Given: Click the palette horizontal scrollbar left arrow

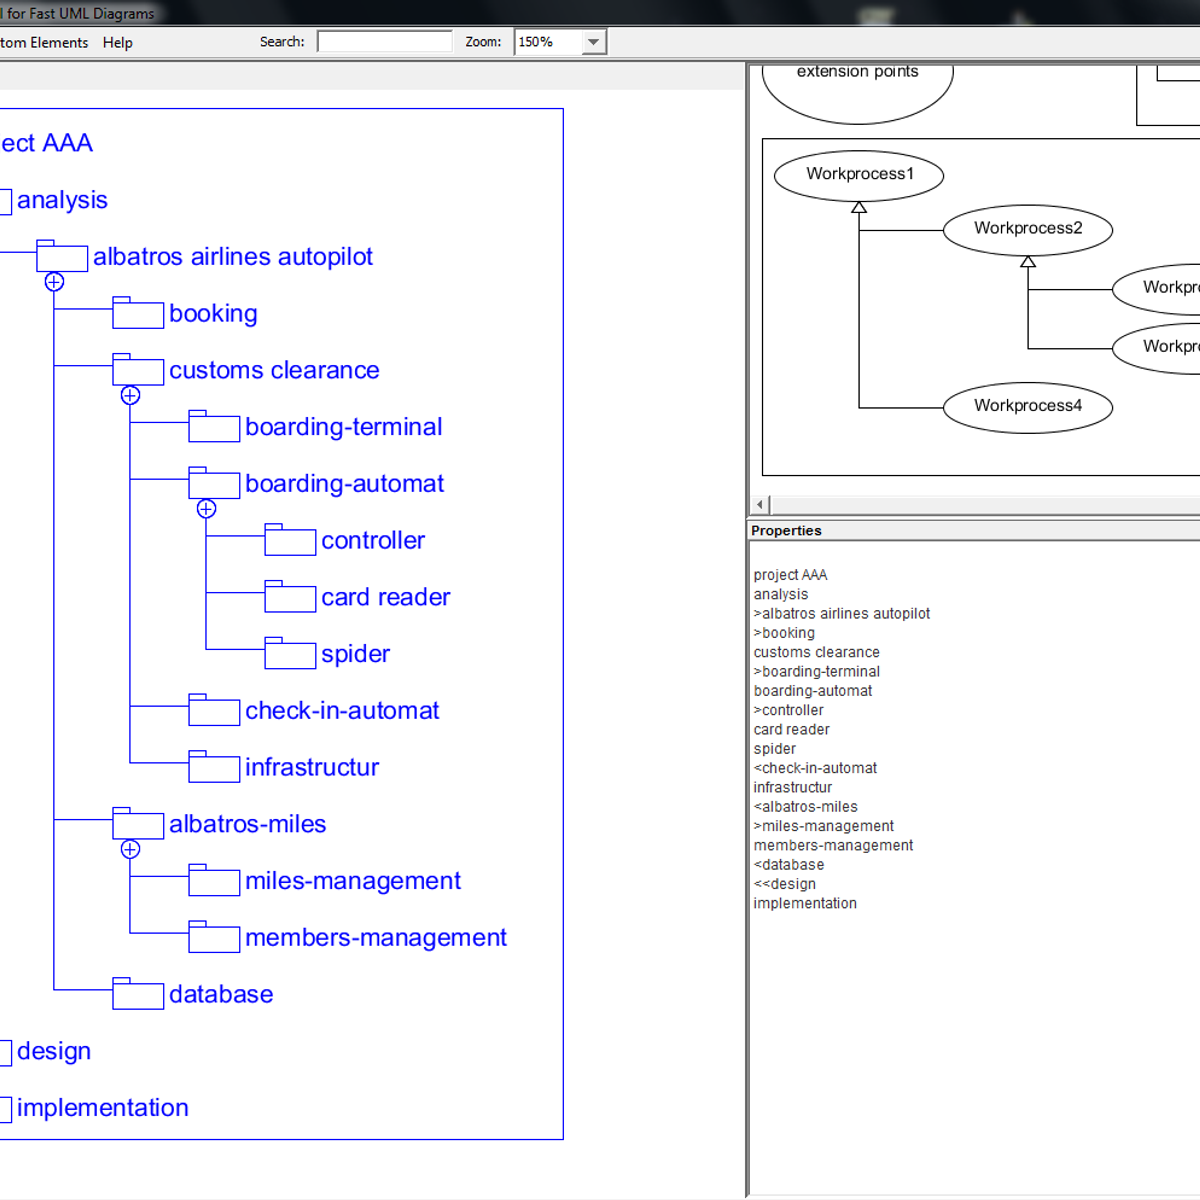Looking at the screenshot, I should [x=760, y=505].
